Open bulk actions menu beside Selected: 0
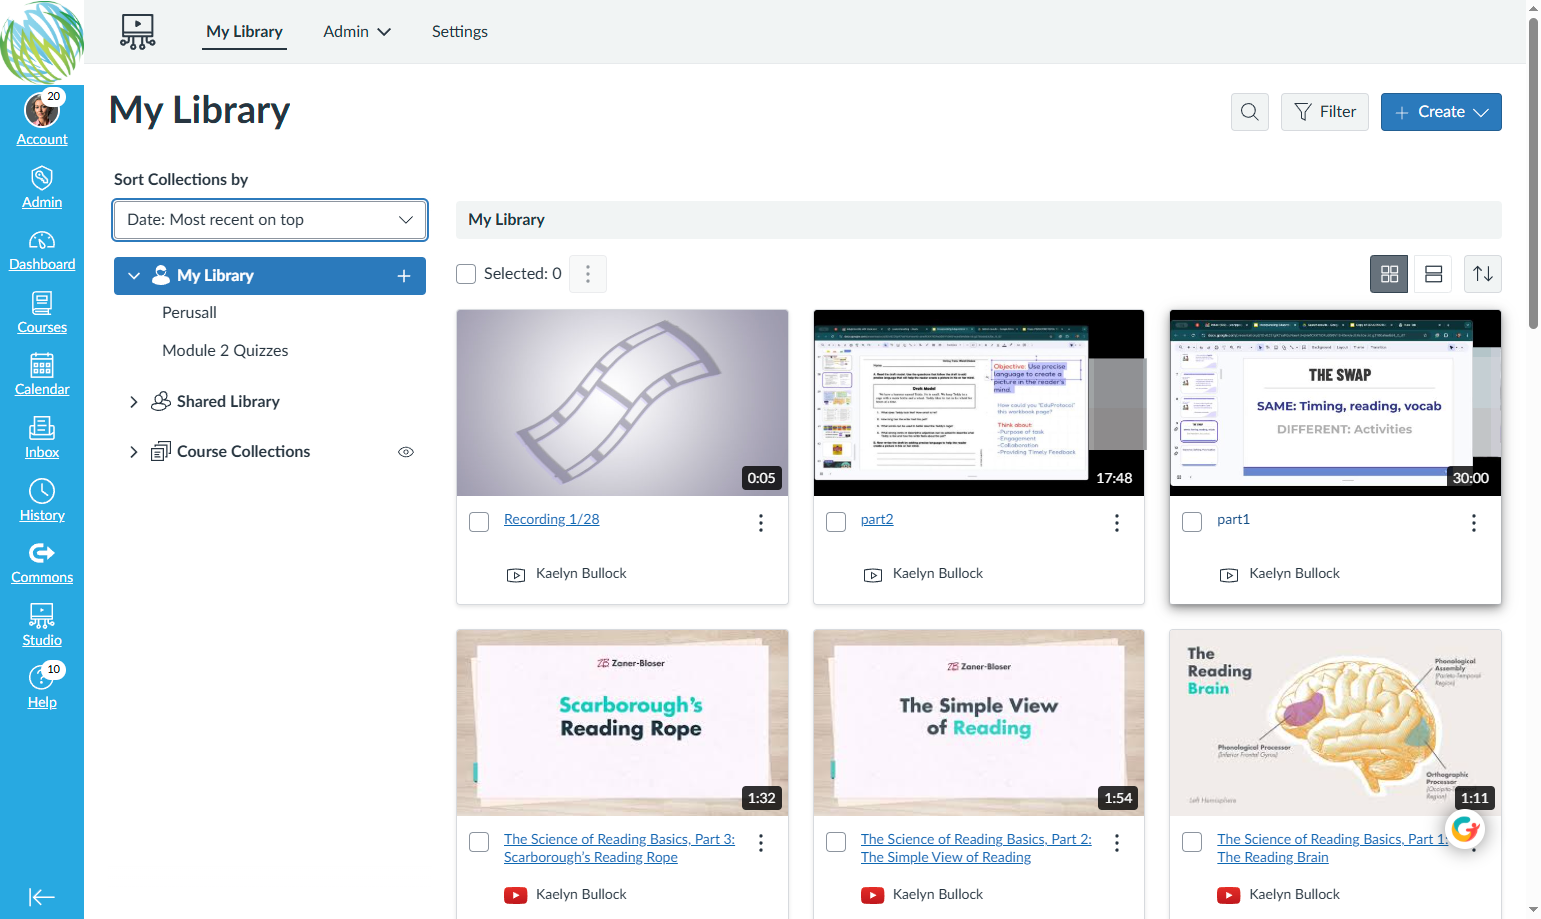The height and width of the screenshot is (919, 1541). (588, 274)
